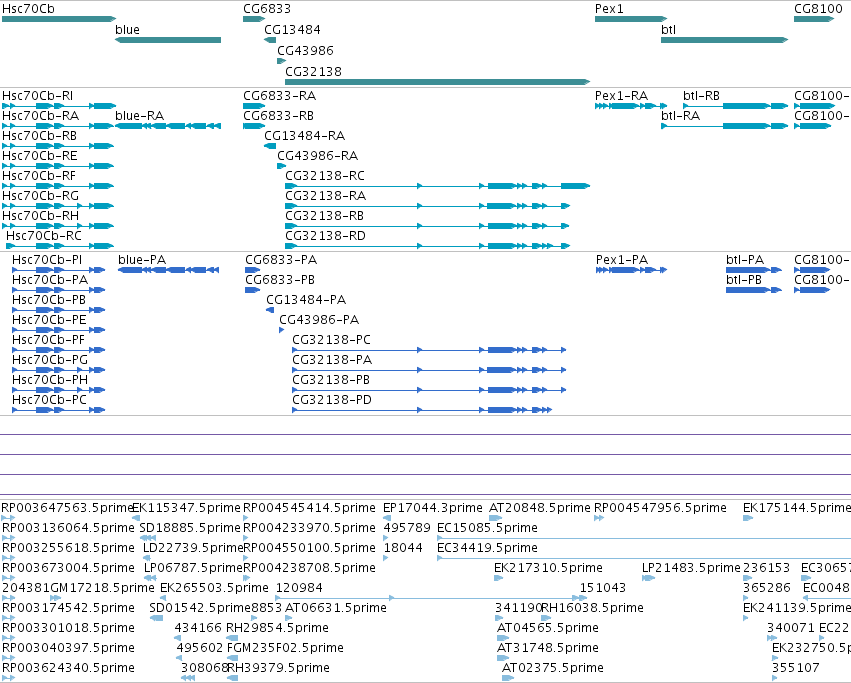Click the Pex1 gene label
The image size is (851, 683).
click(609, 9)
